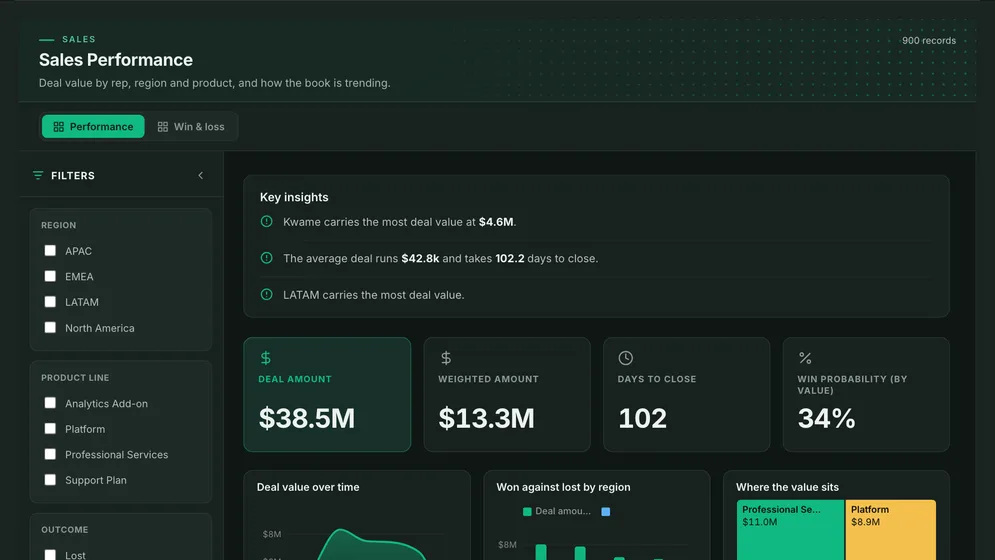Click the grid icon in Performance tab

click(x=58, y=126)
